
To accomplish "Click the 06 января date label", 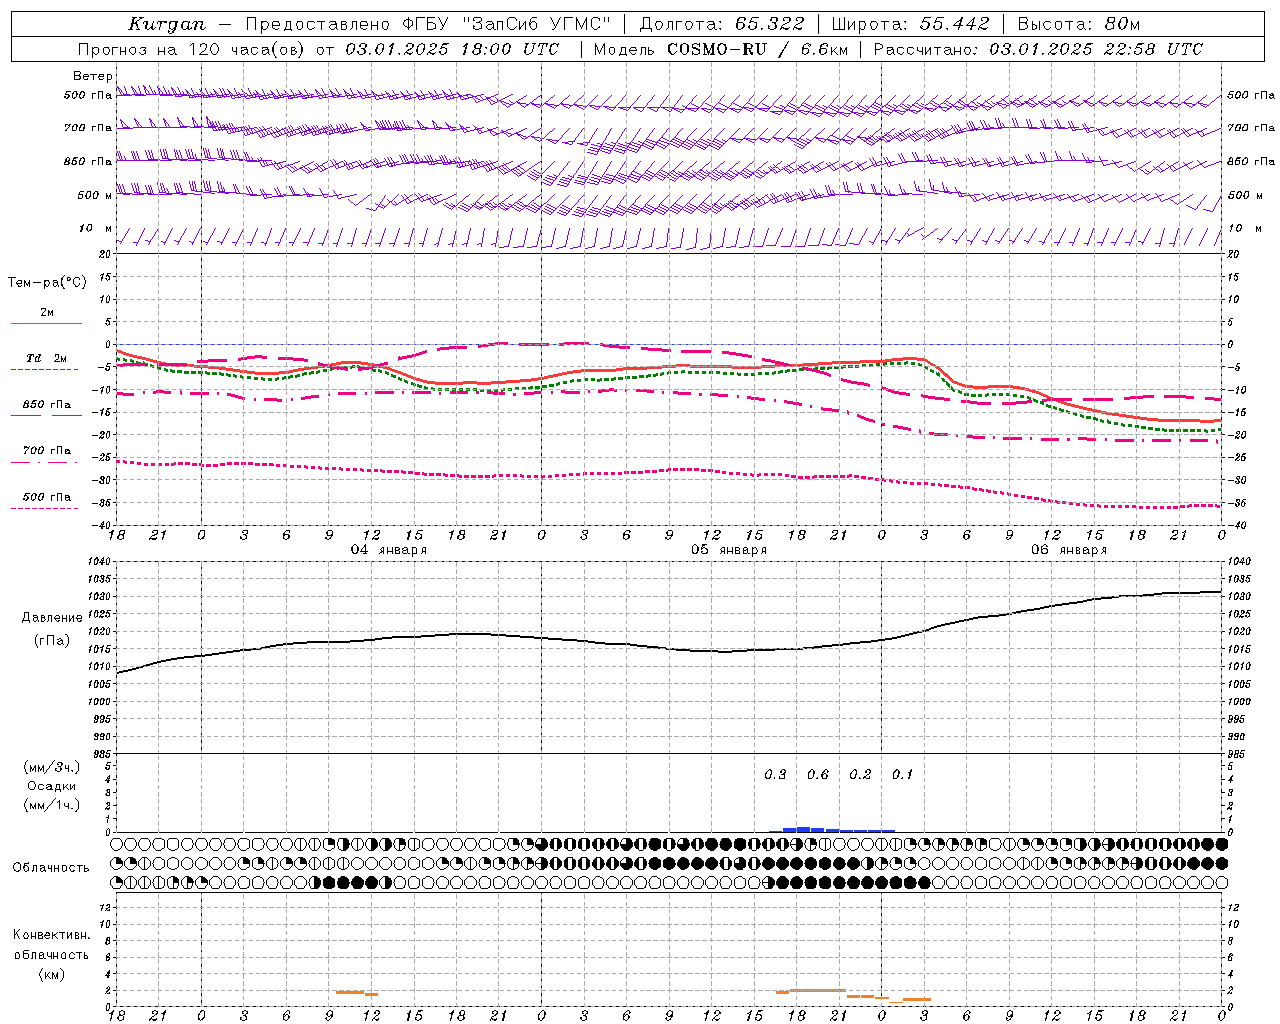I will (1069, 550).
